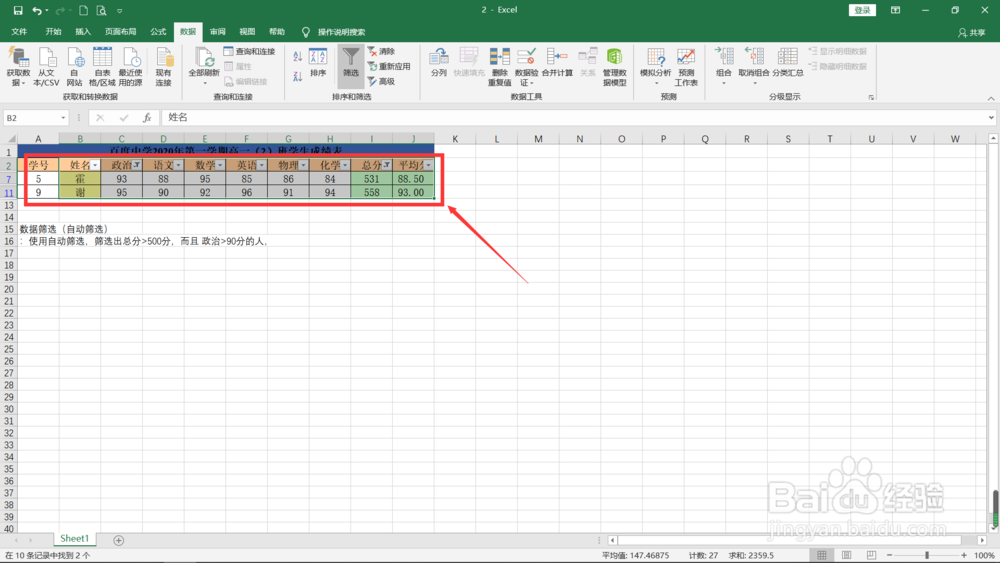The height and width of the screenshot is (563, 1000).
Task: Switch to the 插入 Insert tab
Action: coord(83,32)
